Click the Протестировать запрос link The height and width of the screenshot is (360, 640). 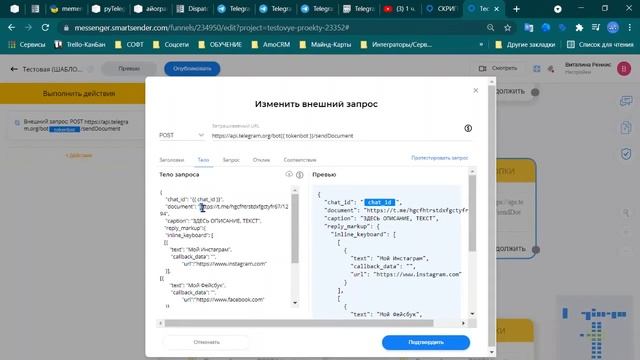(x=440, y=158)
